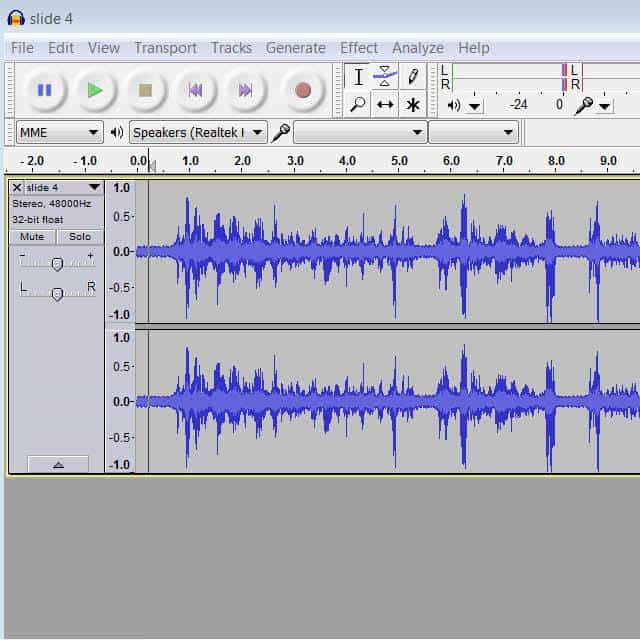Click the lower channel vertical amplitude scale

point(120,402)
